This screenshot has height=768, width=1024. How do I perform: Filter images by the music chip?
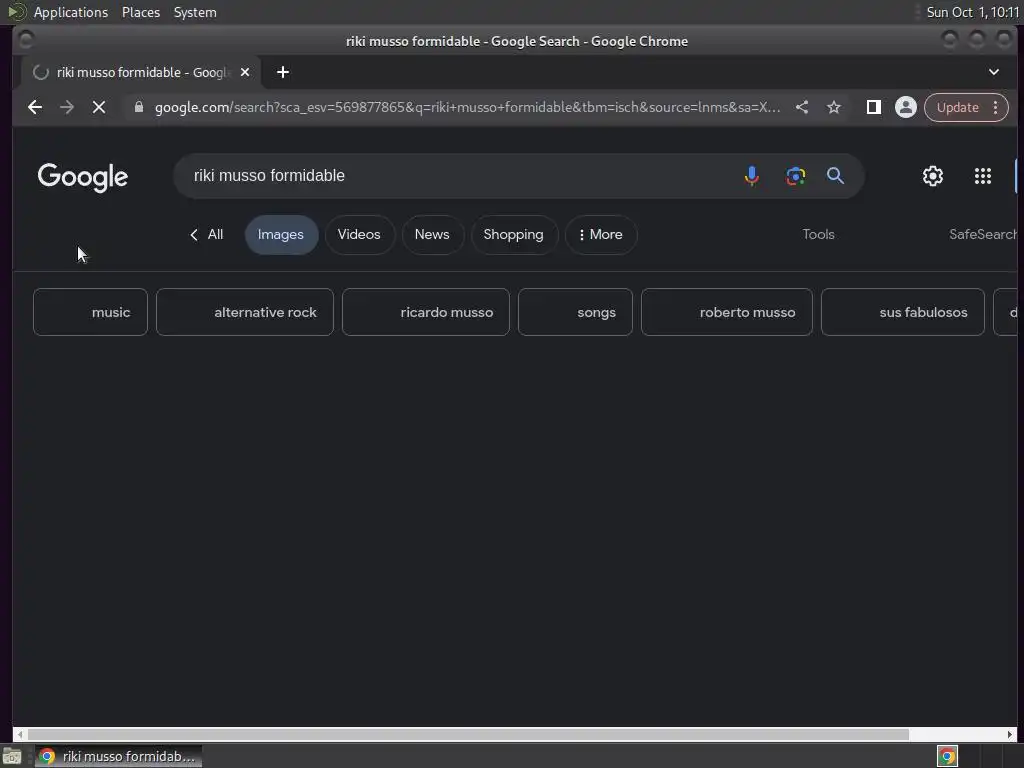(x=90, y=312)
